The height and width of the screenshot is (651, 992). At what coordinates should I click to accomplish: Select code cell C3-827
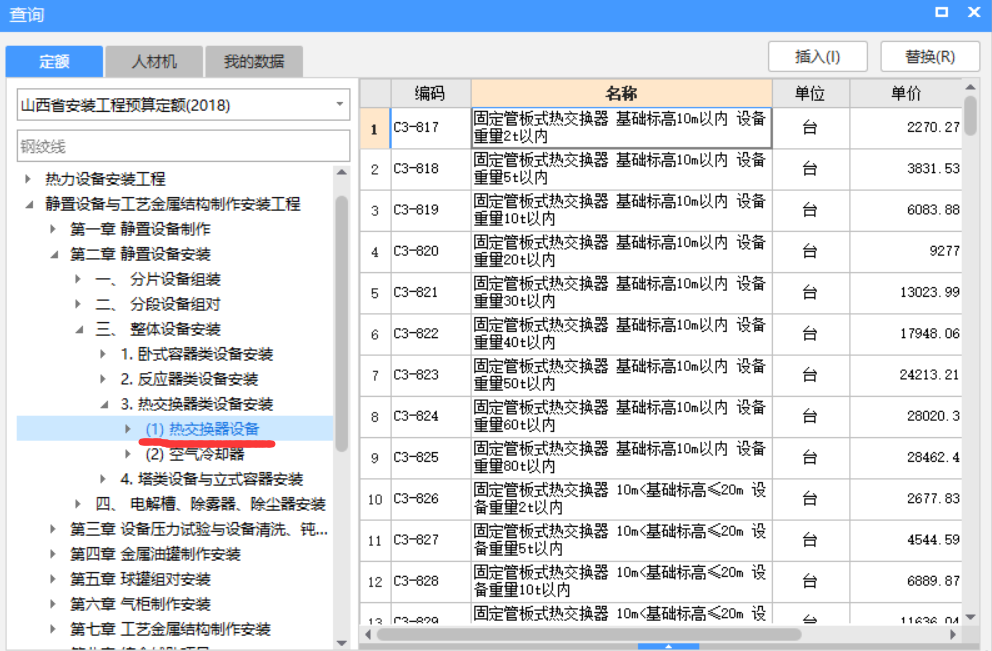pos(430,540)
